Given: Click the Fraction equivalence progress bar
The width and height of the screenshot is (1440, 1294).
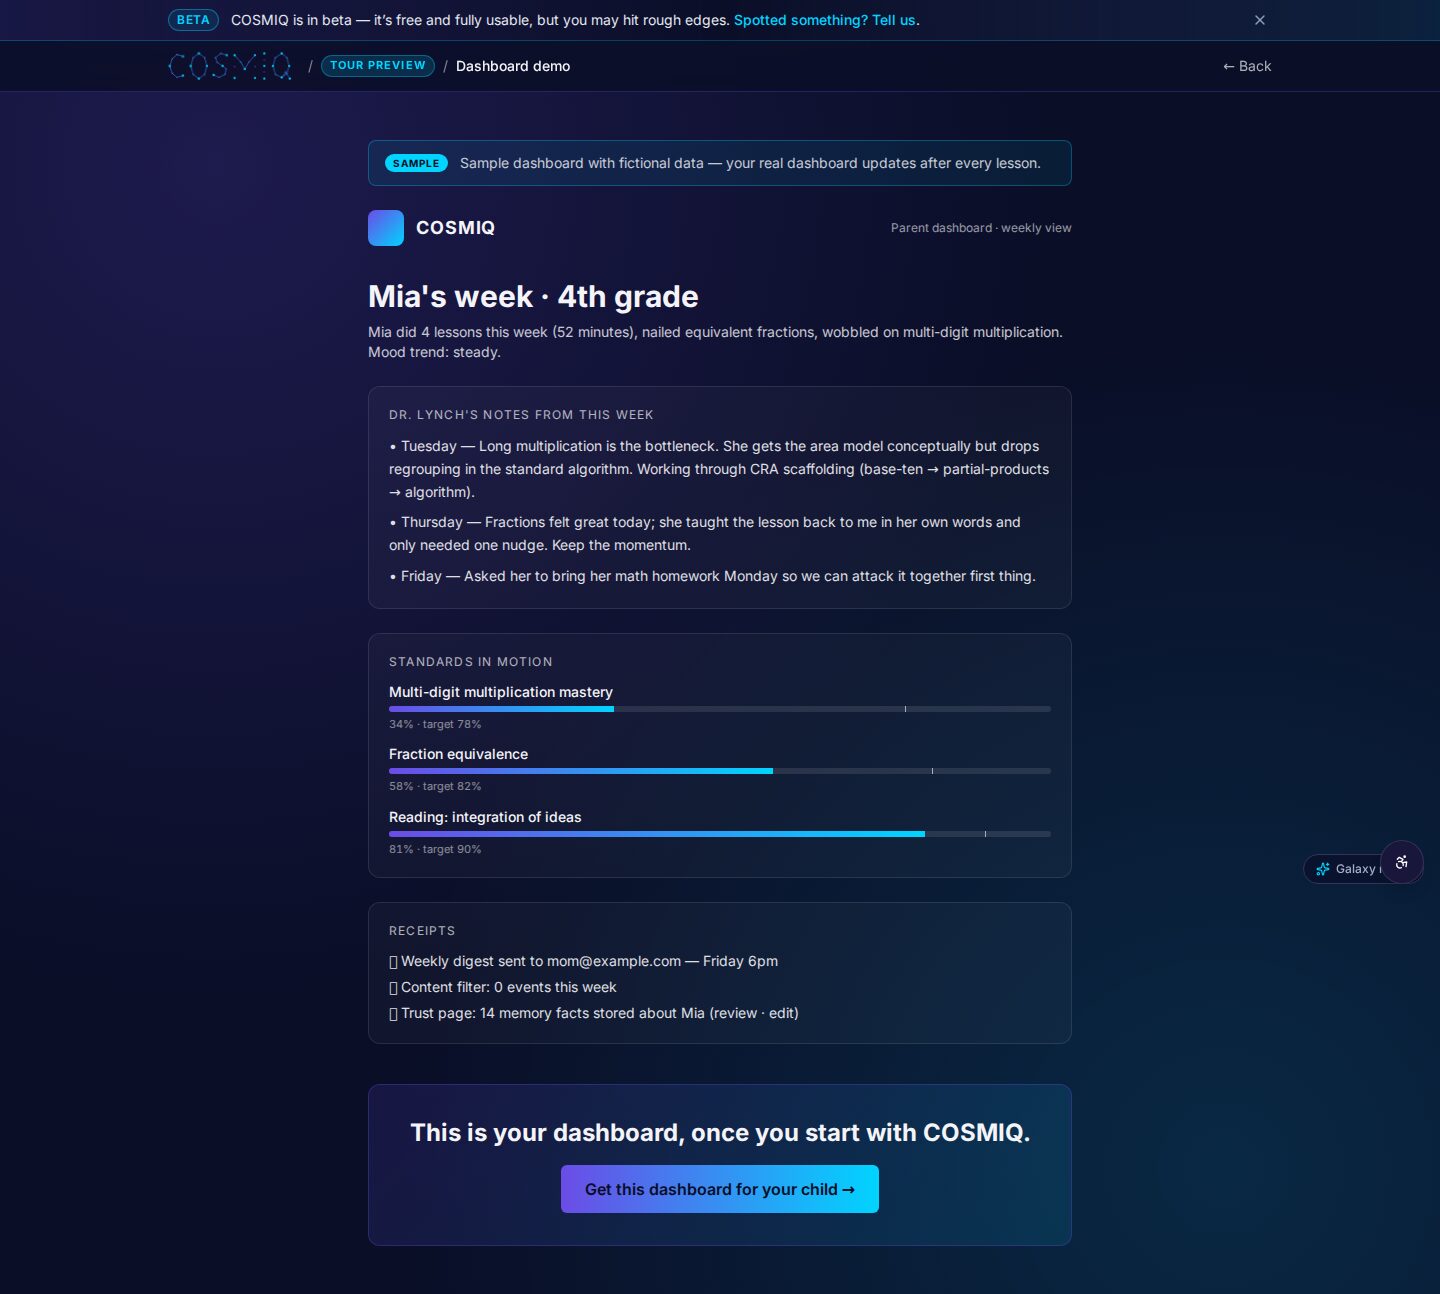Looking at the screenshot, I should 720,771.
